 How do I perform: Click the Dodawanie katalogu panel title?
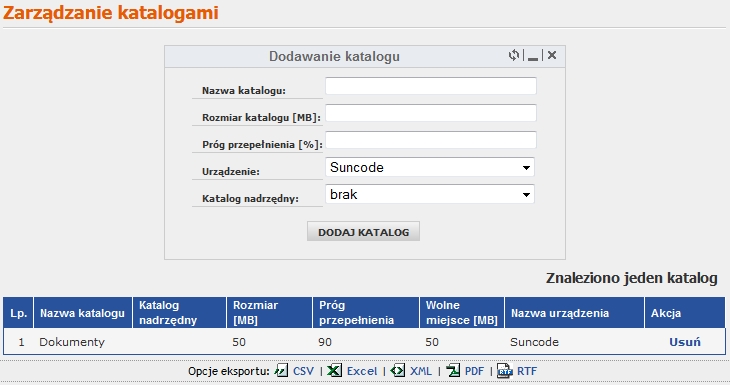click(334, 56)
